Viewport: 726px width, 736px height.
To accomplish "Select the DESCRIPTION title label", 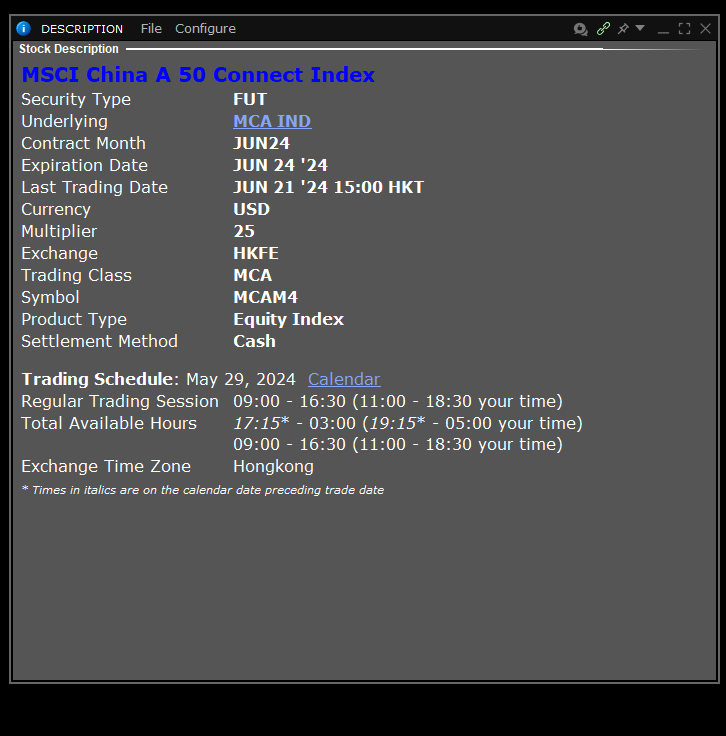I will click(82, 29).
